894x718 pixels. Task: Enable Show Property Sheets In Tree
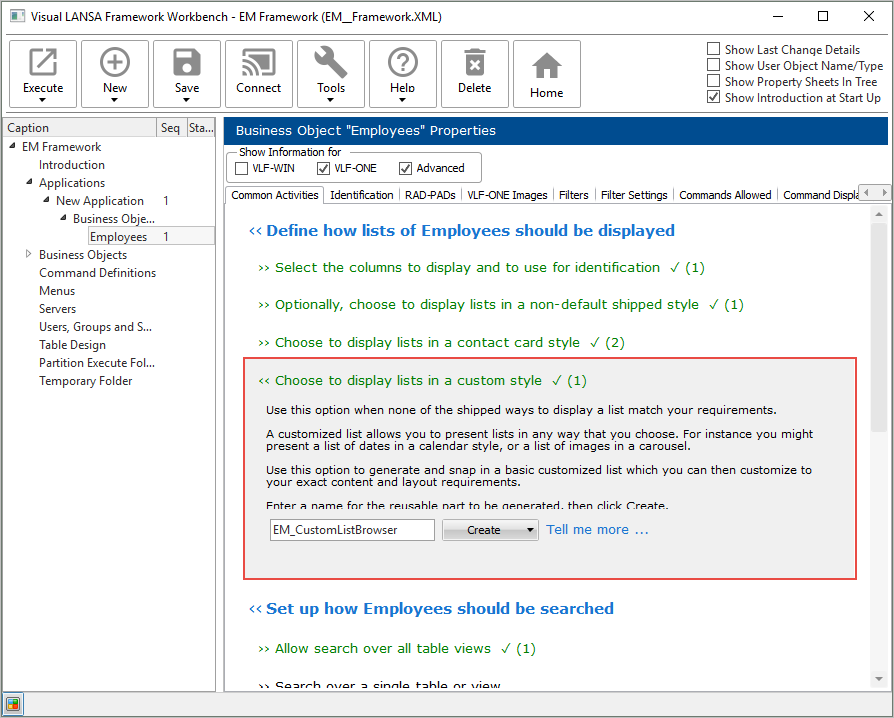coord(713,81)
